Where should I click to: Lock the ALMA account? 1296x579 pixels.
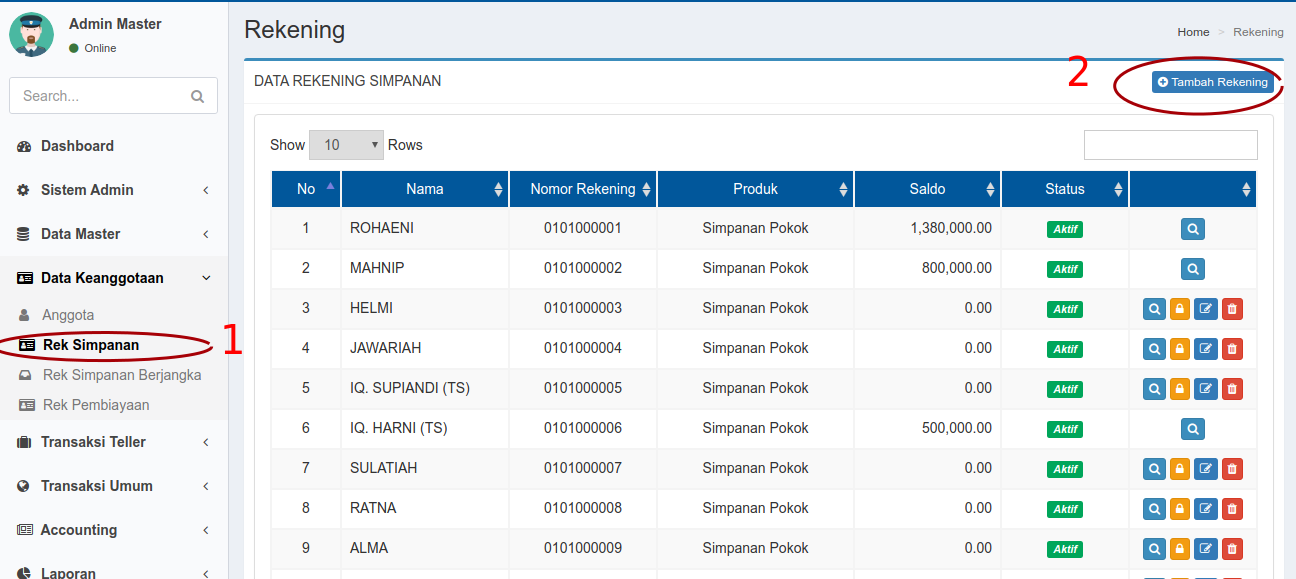click(x=1180, y=549)
